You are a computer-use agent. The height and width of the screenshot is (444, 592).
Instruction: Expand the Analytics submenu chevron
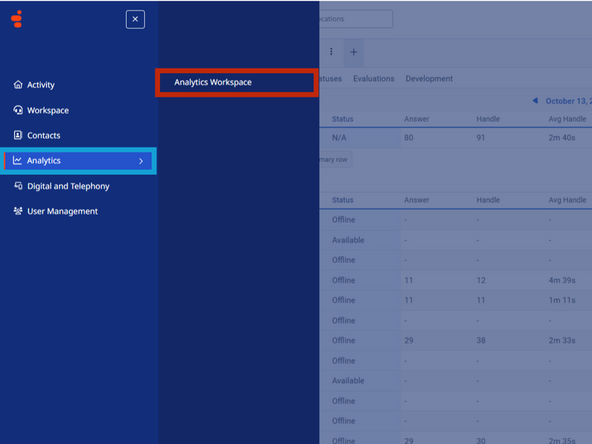(x=141, y=161)
